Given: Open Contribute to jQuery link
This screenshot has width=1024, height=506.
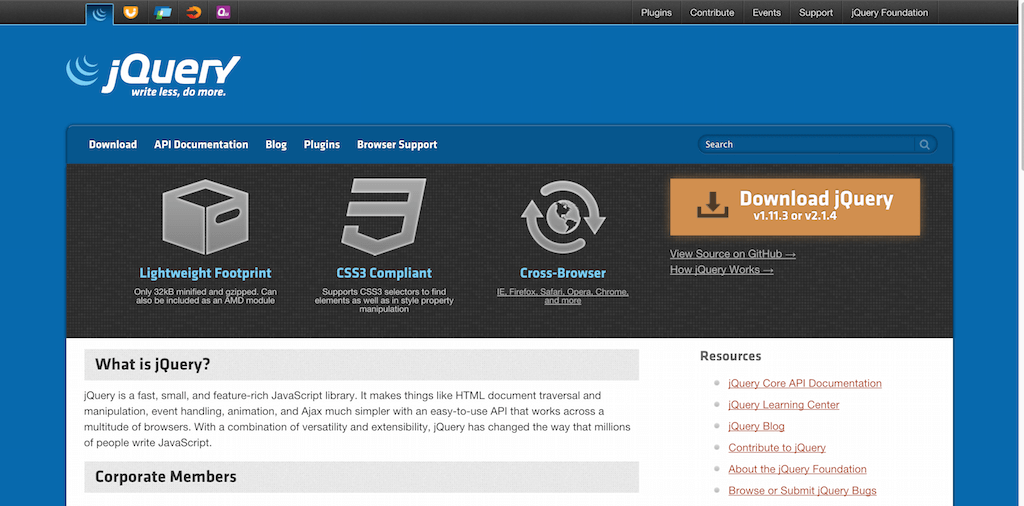Looking at the screenshot, I should 777,448.
